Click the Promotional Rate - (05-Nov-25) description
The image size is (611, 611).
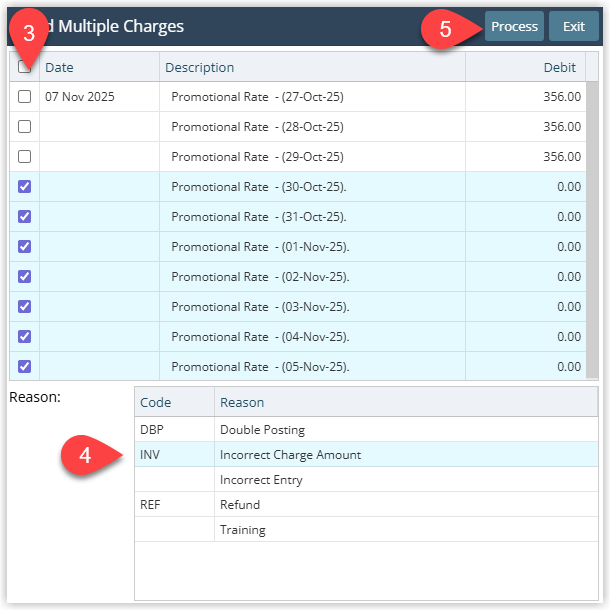260,366
